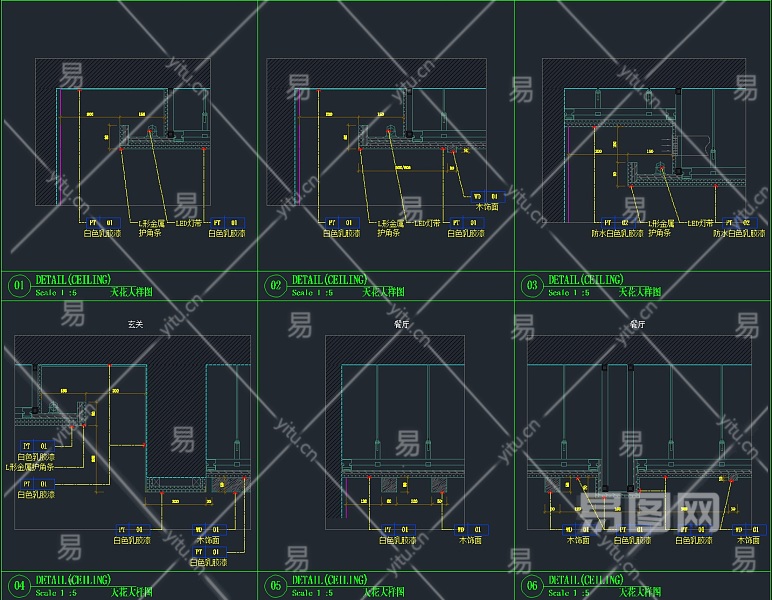Select L形金属护角条 label in detail 02

tap(390, 228)
